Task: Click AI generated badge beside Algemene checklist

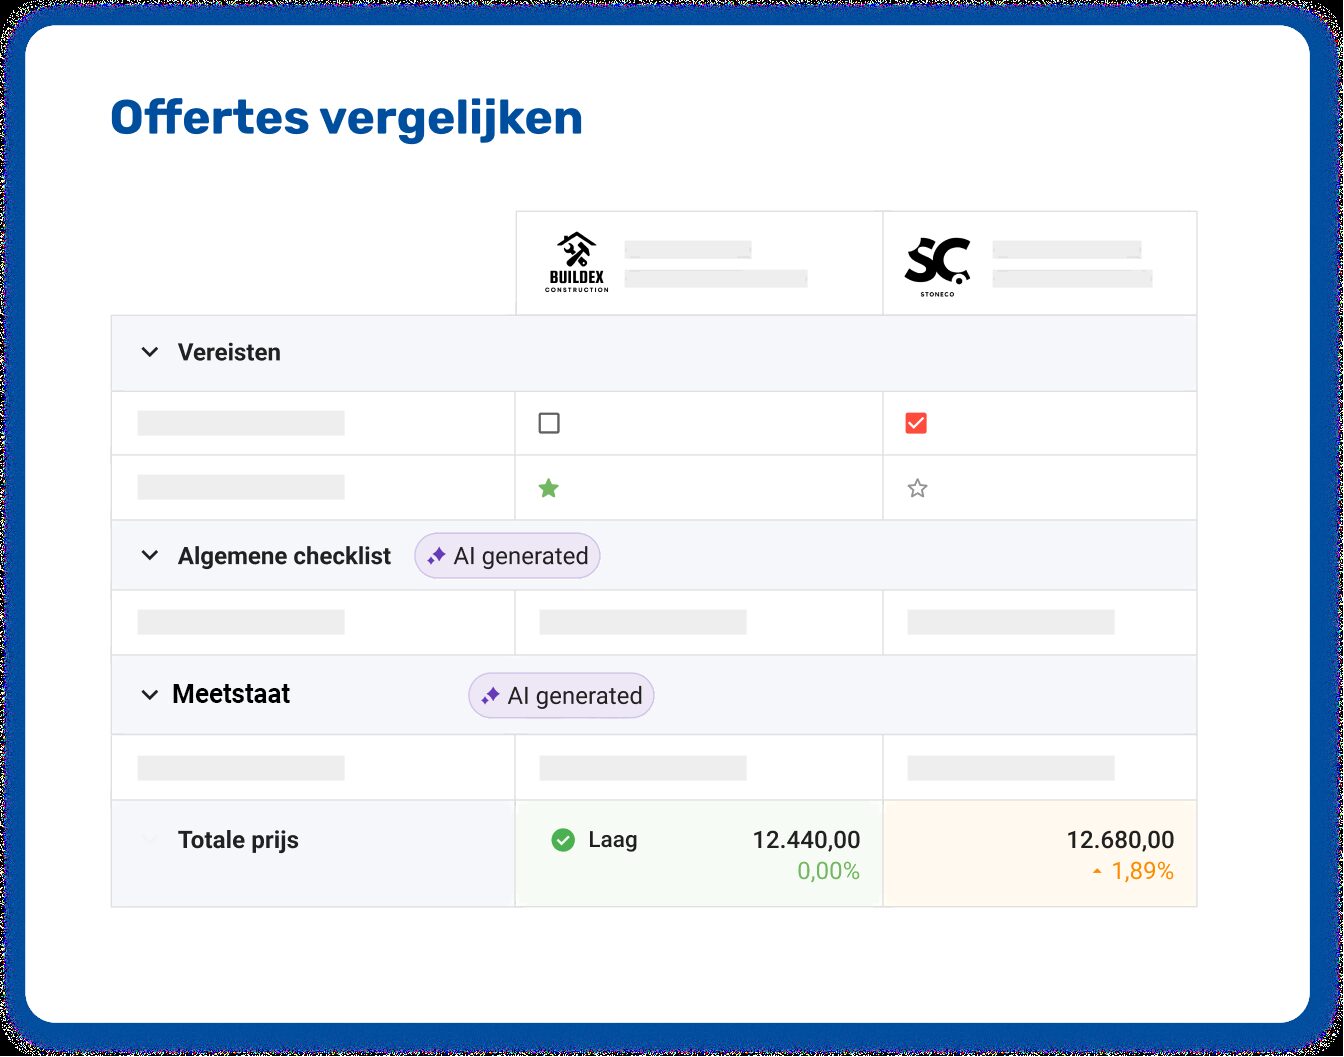Action: tap(507, 556)
